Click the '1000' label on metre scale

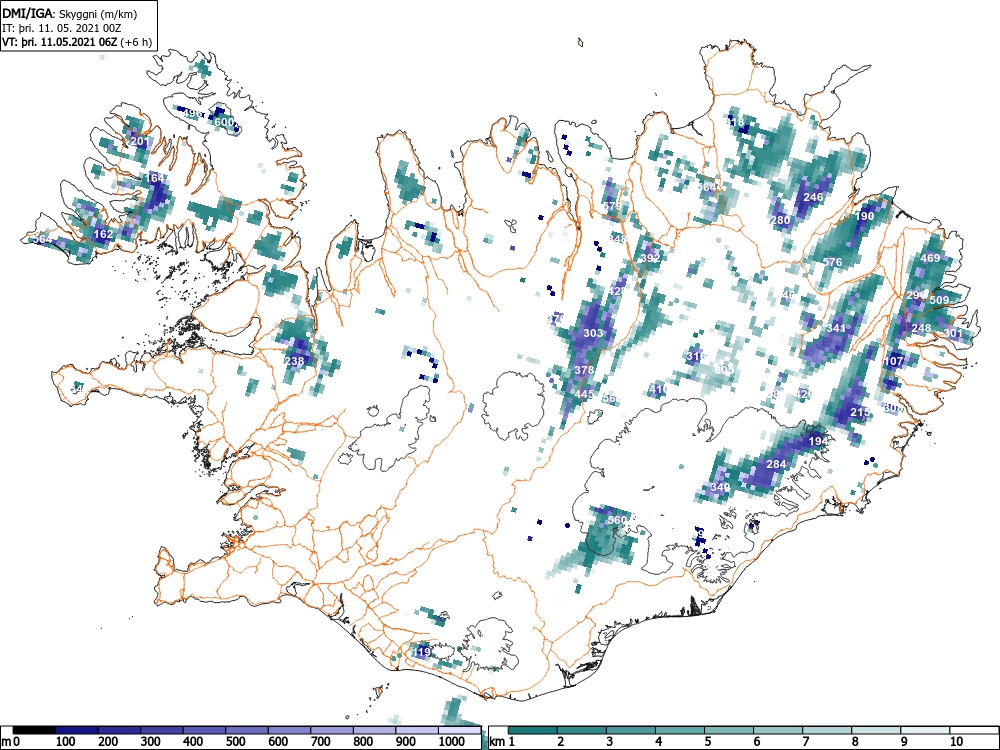pos(452,742)
